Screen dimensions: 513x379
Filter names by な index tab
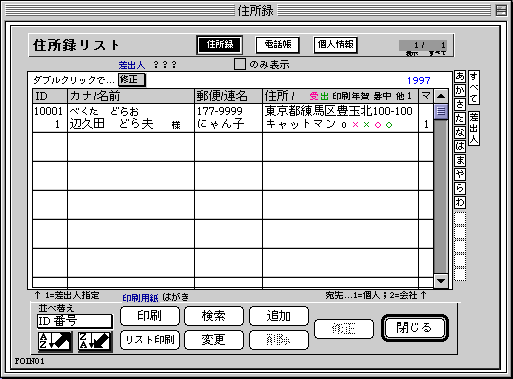[x=460, y=132]
